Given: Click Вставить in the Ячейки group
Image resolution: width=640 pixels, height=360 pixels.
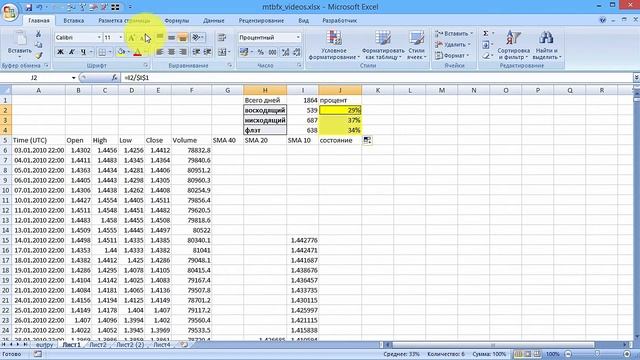Looking at the screenshot, I should (x=454, y=33).
